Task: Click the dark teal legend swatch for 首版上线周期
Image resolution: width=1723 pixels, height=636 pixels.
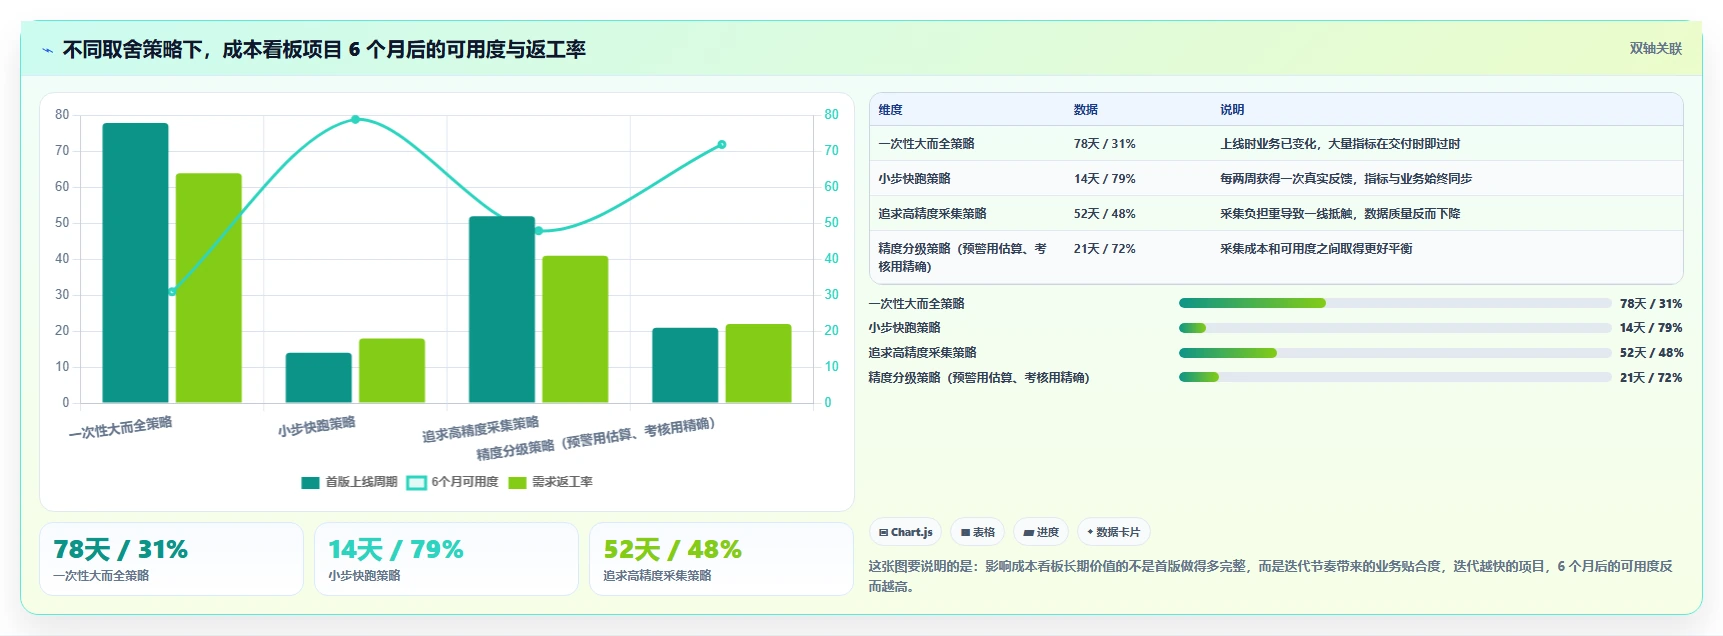Action: pos(310,482)
